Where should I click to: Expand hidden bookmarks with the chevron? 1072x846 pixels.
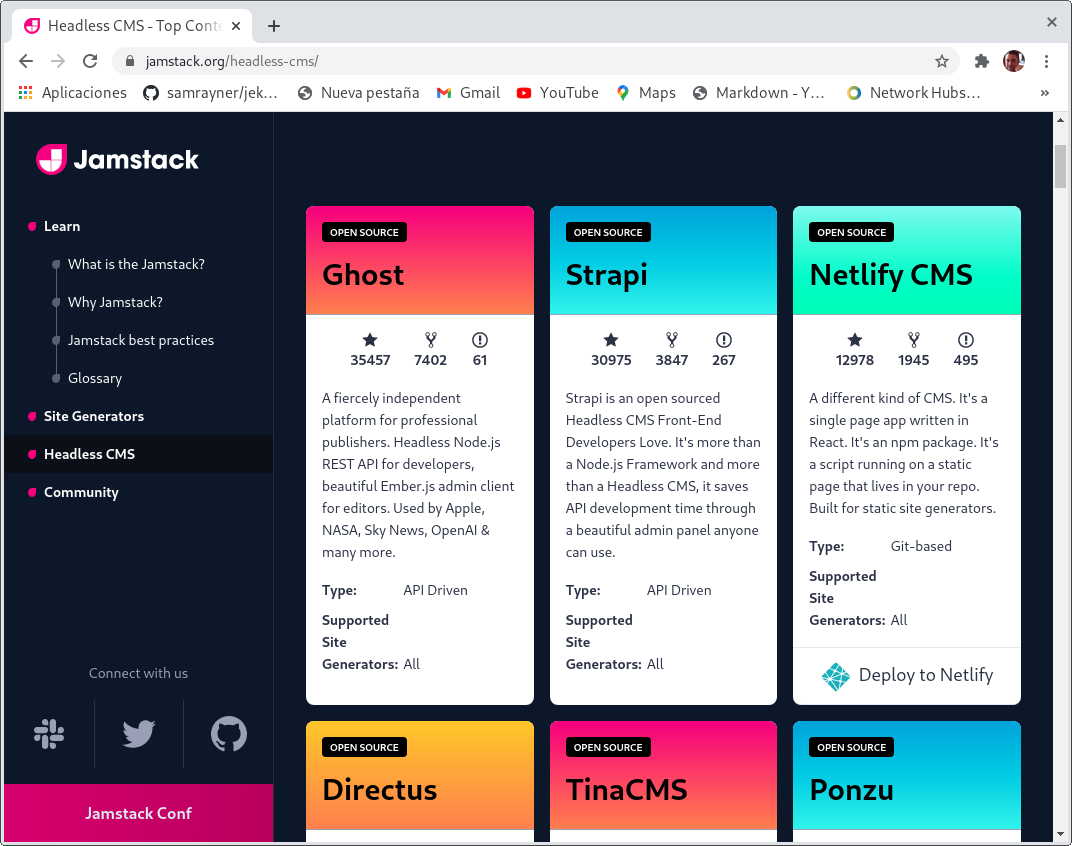click(x=1045, y=93)
